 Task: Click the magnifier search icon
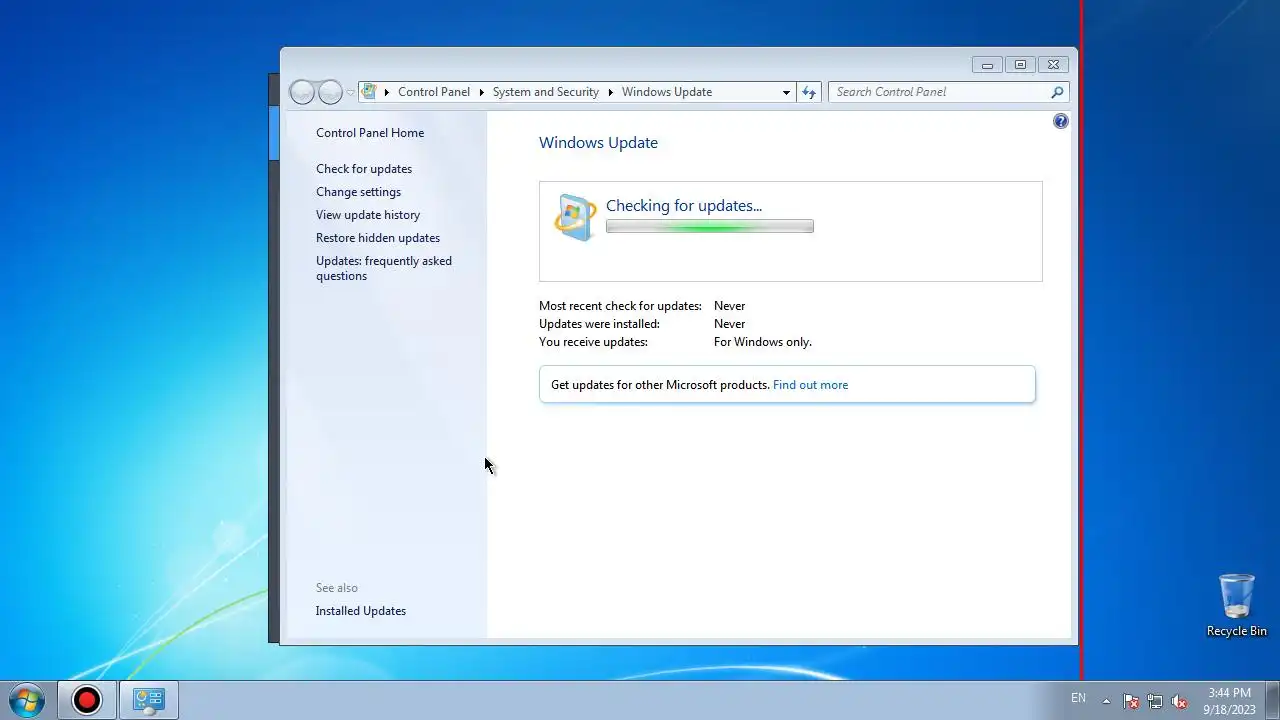pyautogui.click(x=1057, y=92)
